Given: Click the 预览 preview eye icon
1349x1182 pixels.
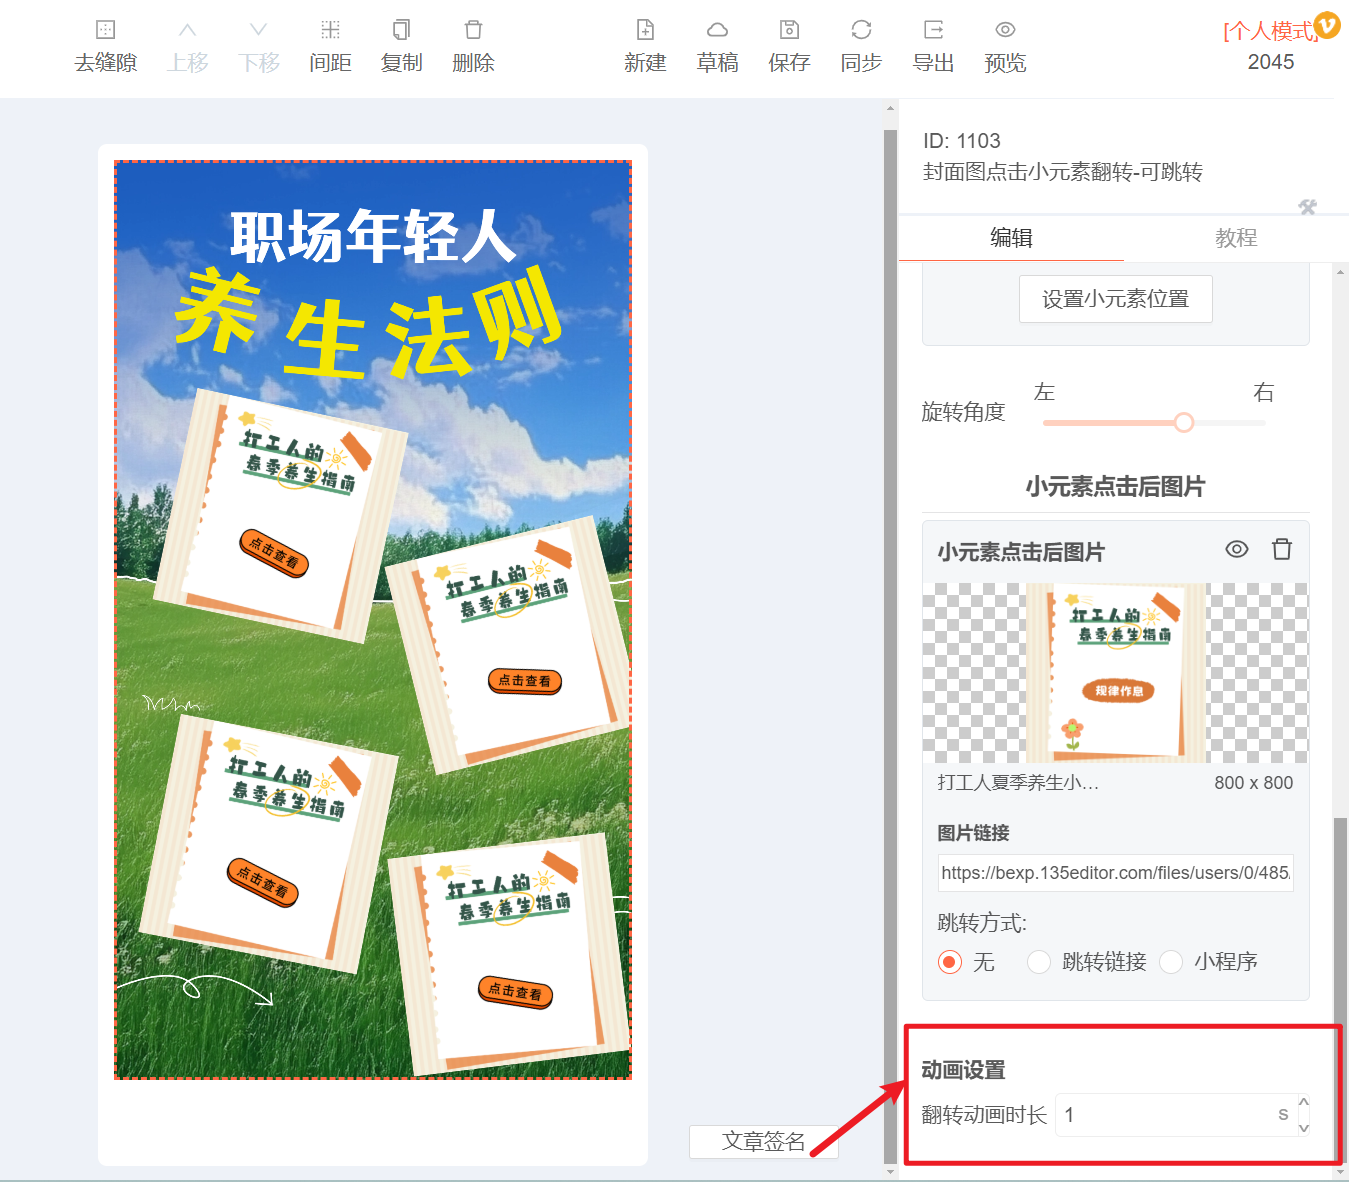Looking at the screenshot, I should (x=1005, y=30).
